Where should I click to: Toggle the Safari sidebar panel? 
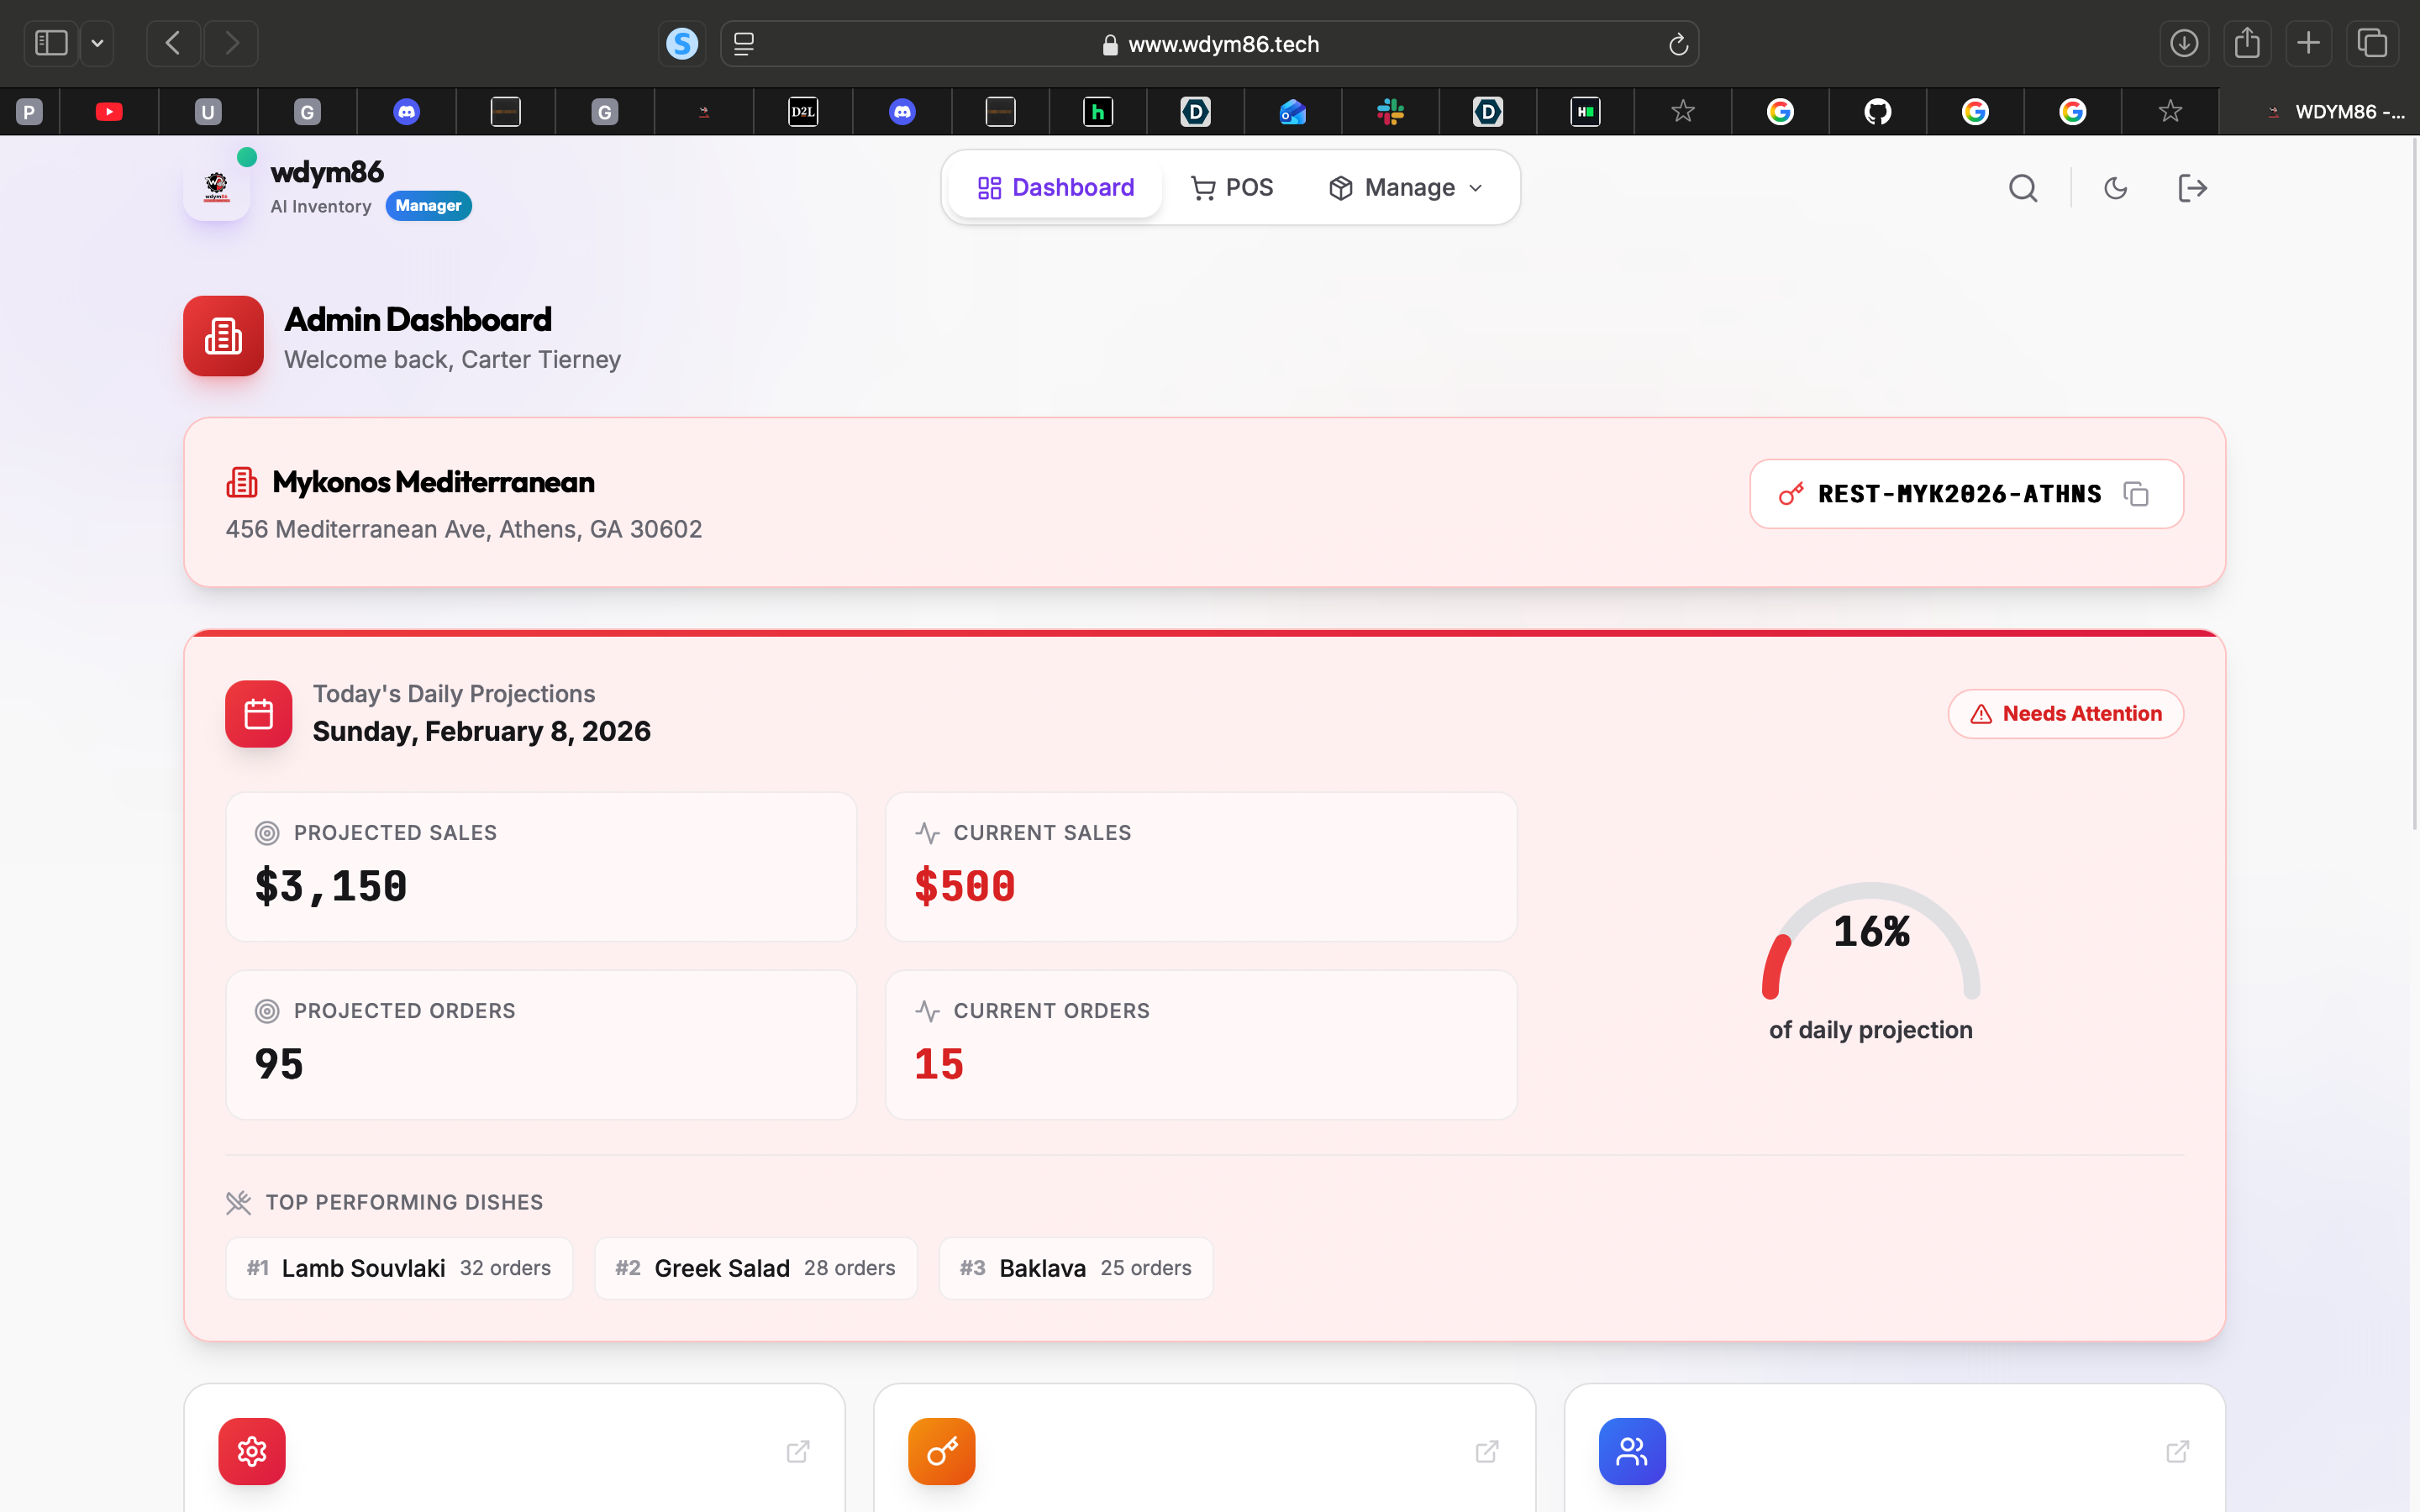point(51,43)
